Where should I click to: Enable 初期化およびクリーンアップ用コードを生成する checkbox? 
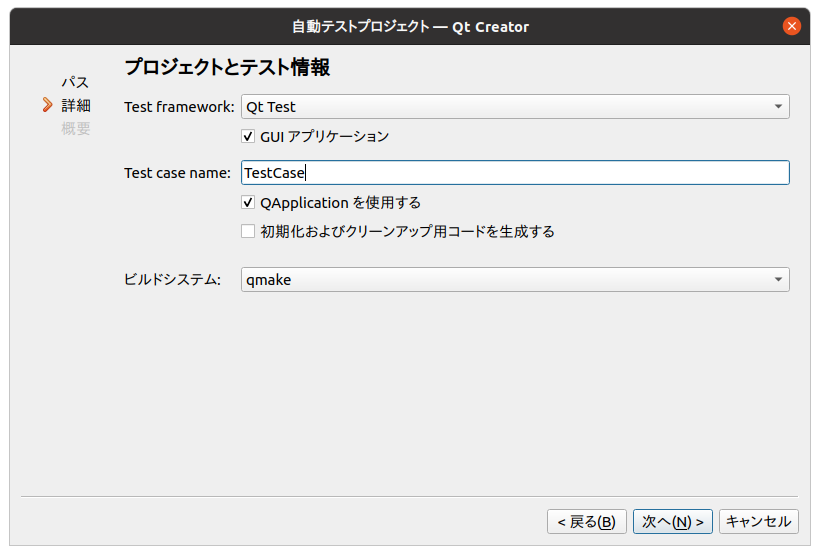pyautogui.click(x=248, y=231)
